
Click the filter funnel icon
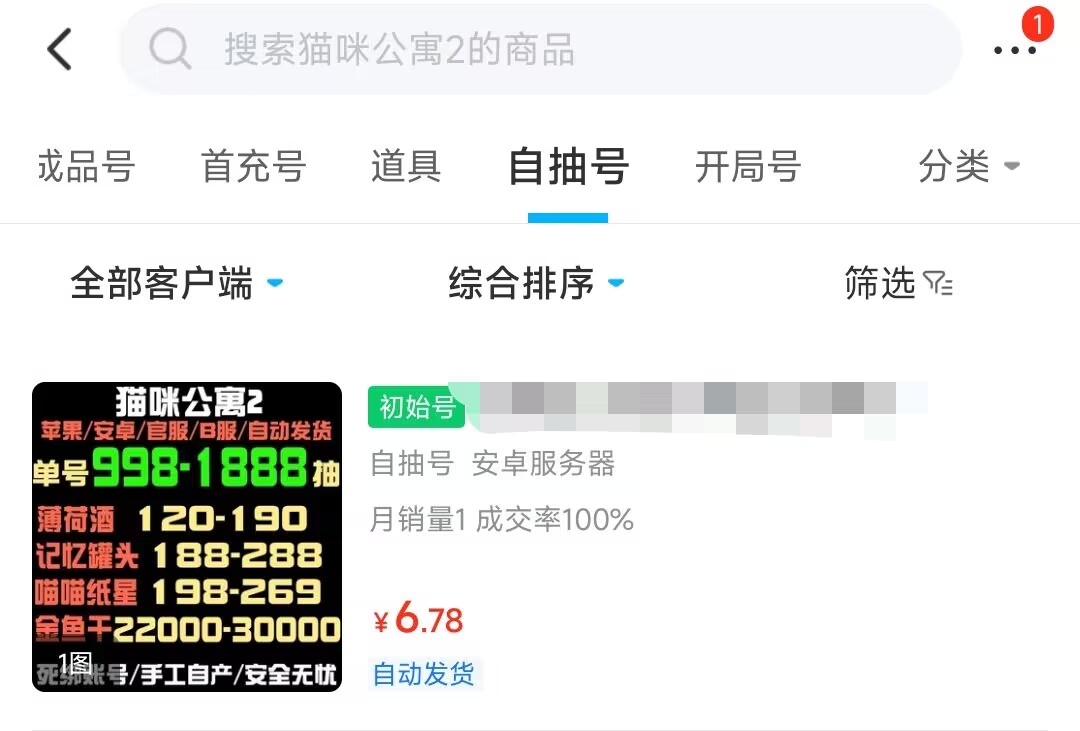937,283
